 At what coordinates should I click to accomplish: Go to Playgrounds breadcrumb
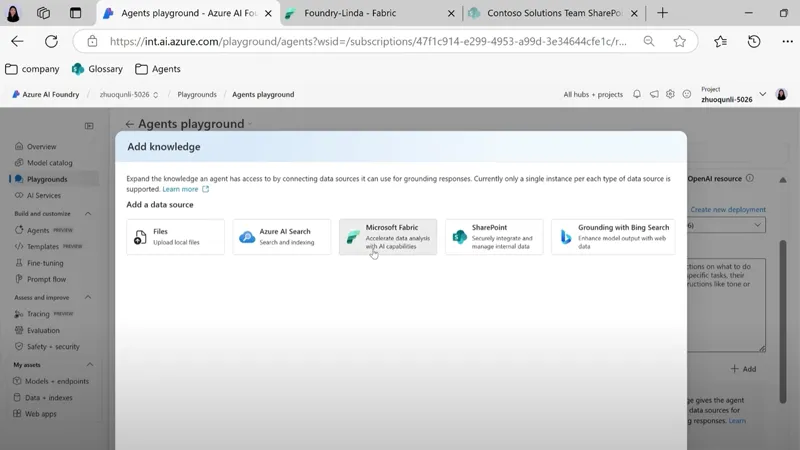tap(197, 94)
